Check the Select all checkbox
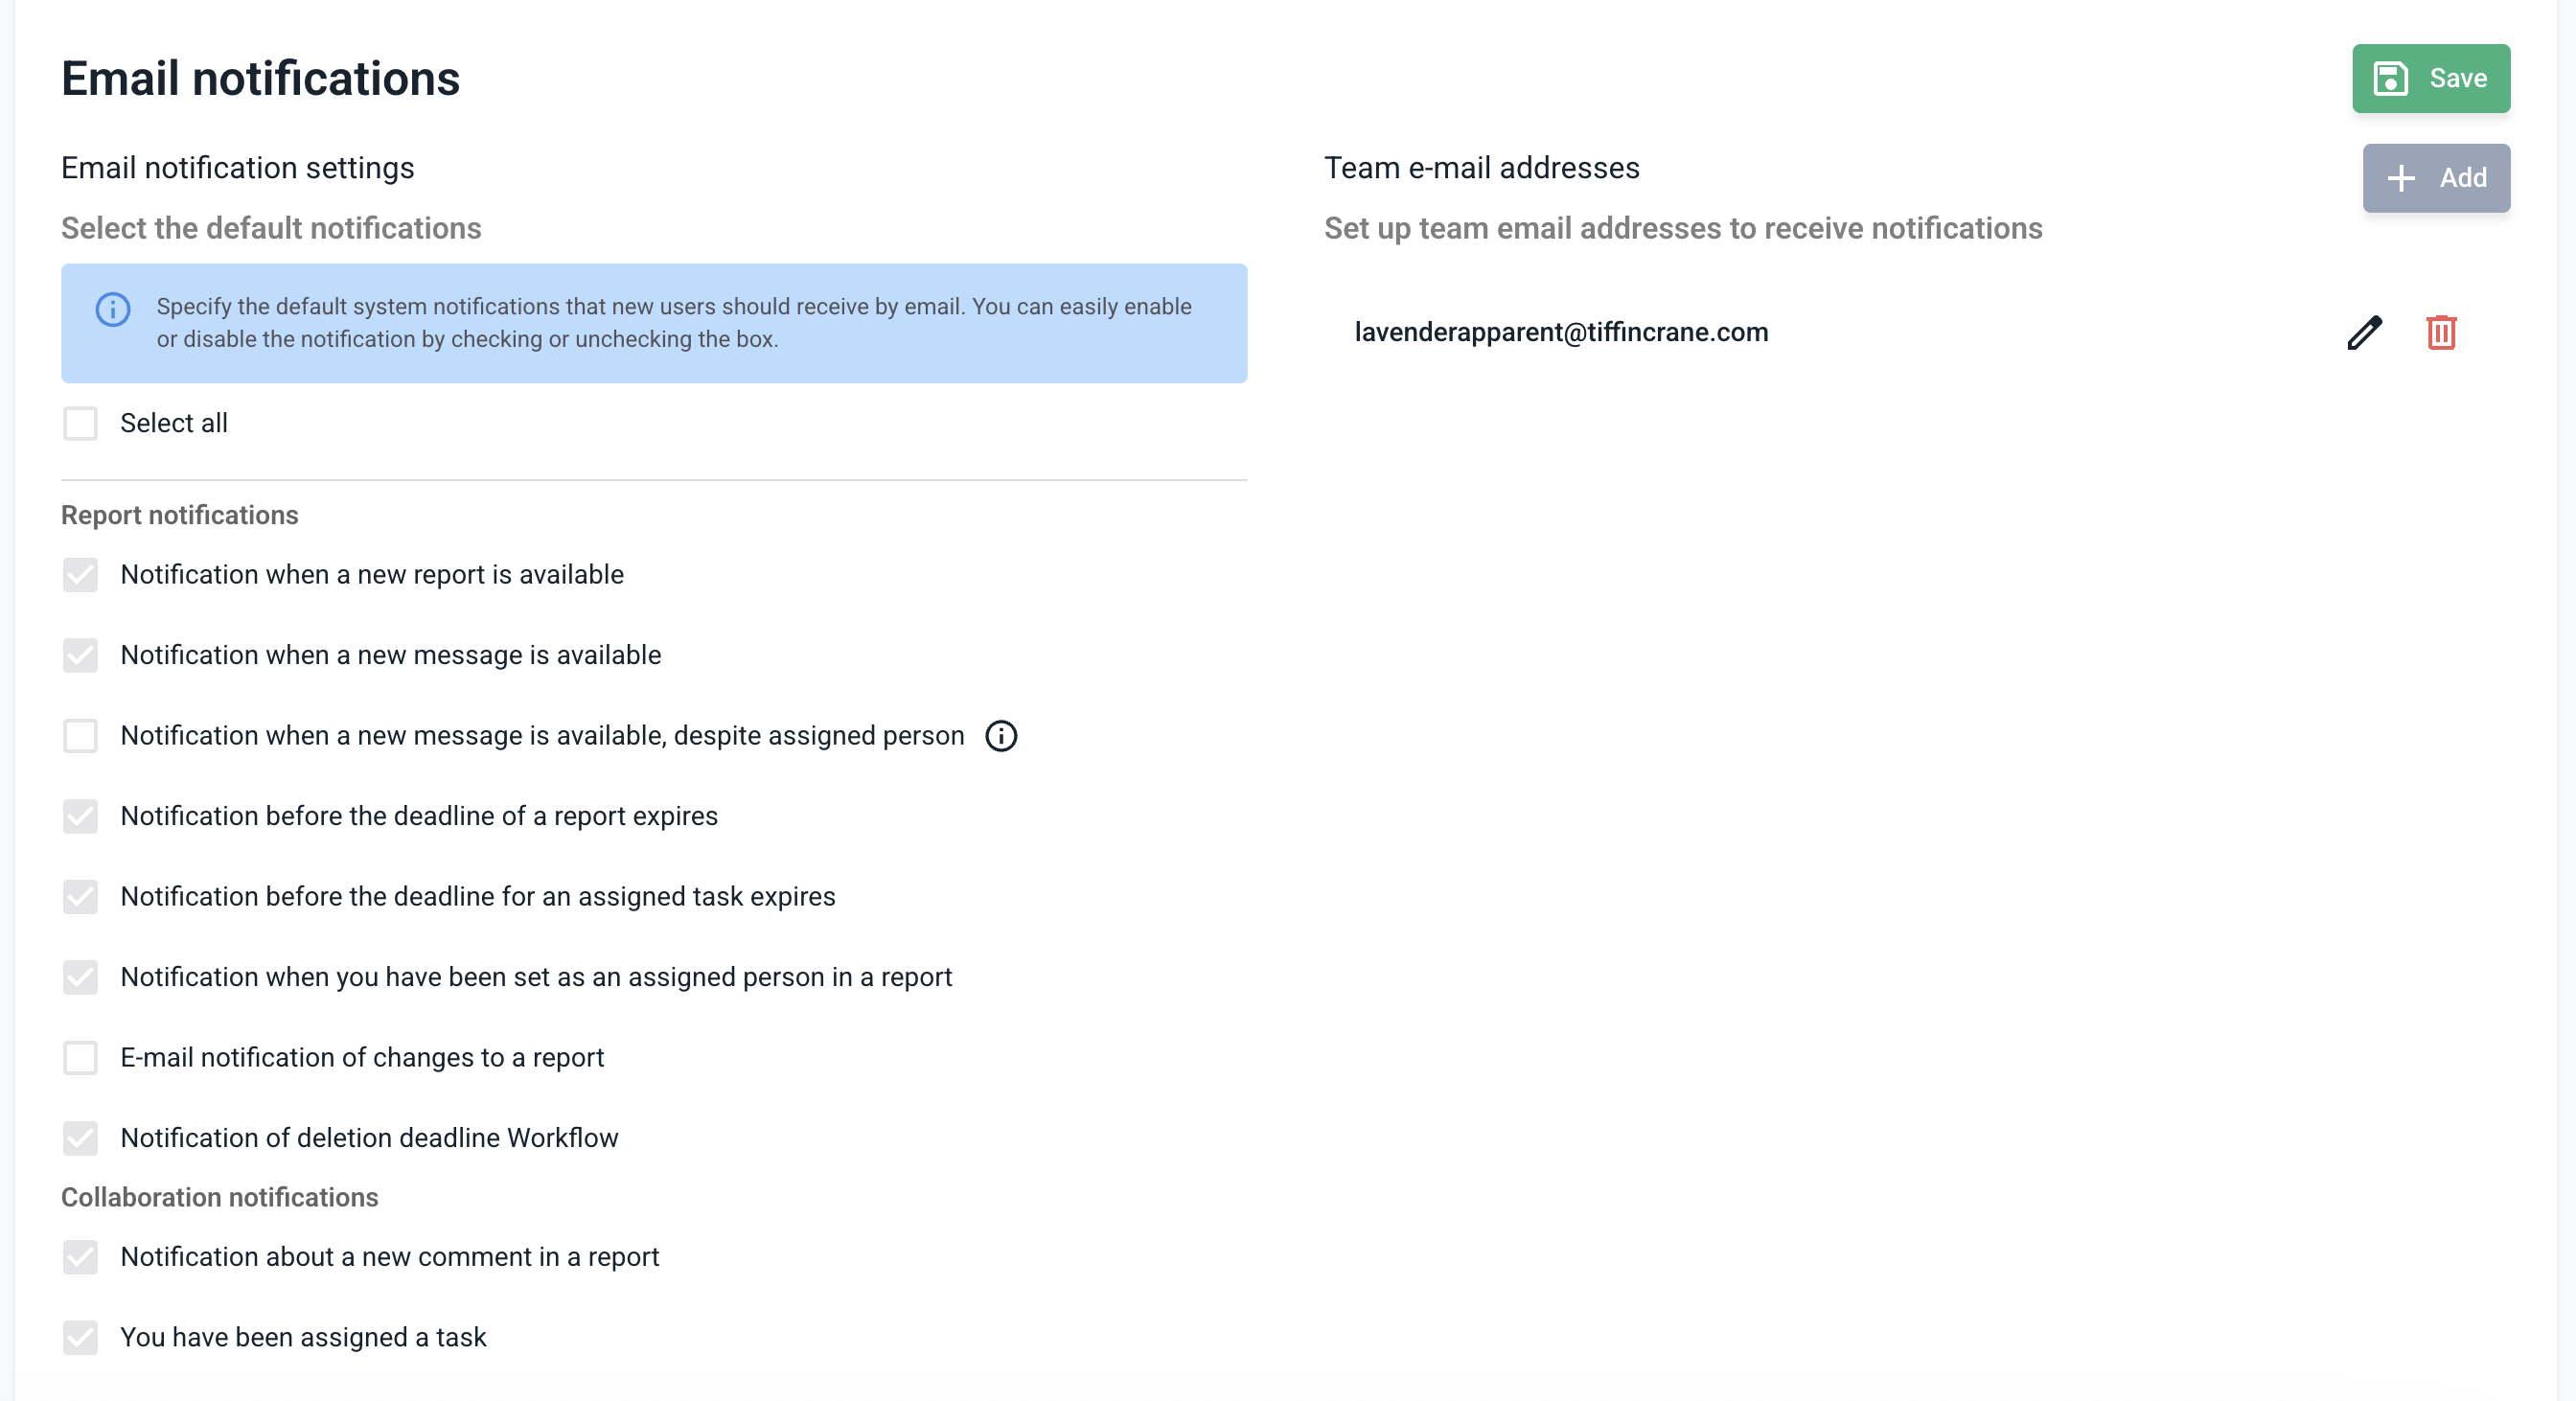The width and height of the screenshot is (2576, 1401). tap(80, 423)
